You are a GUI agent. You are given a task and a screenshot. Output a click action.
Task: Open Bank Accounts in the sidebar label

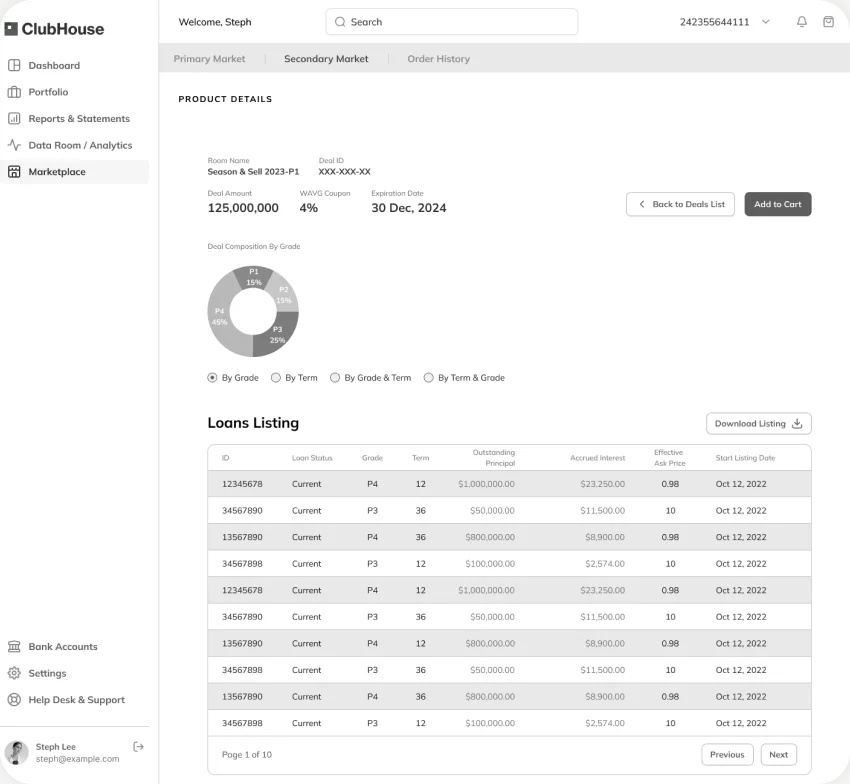(63, 647)
